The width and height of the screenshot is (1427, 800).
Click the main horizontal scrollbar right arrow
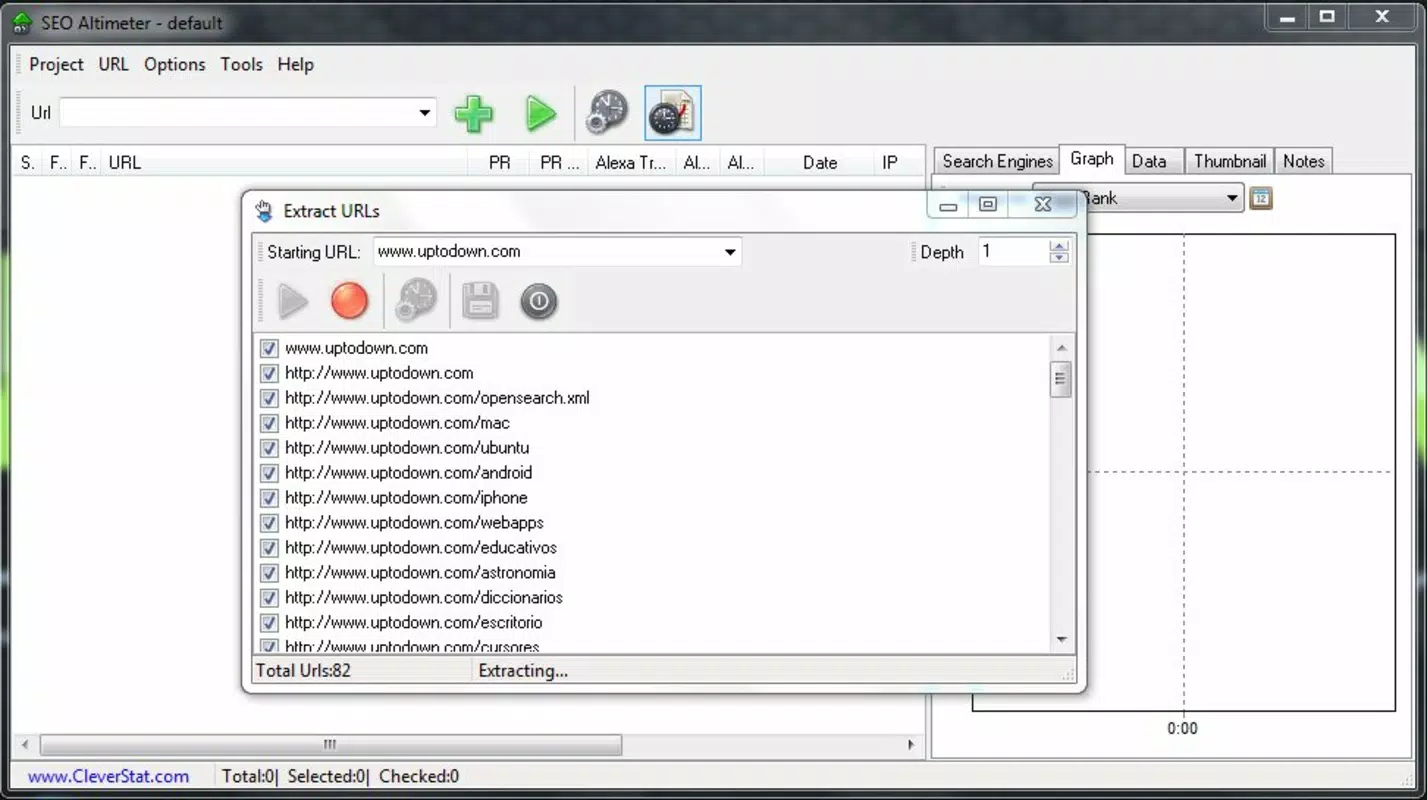(911, 745)
